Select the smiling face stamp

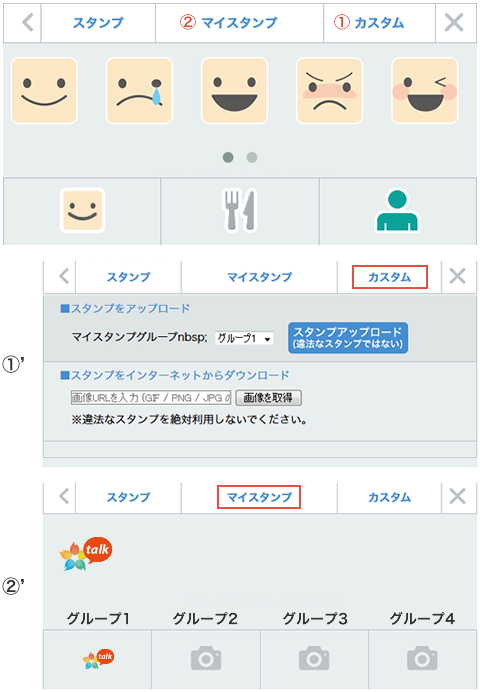tap(44, 91)
